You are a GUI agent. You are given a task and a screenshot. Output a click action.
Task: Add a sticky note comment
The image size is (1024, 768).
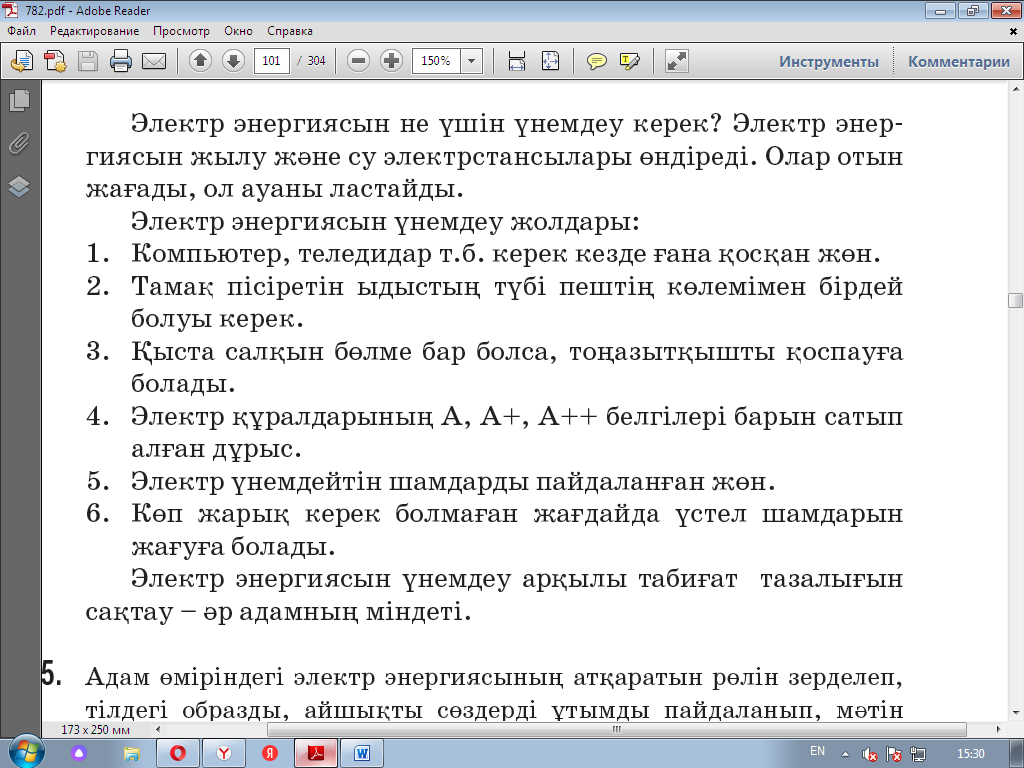pyautogui.click(x=596, y=61)
